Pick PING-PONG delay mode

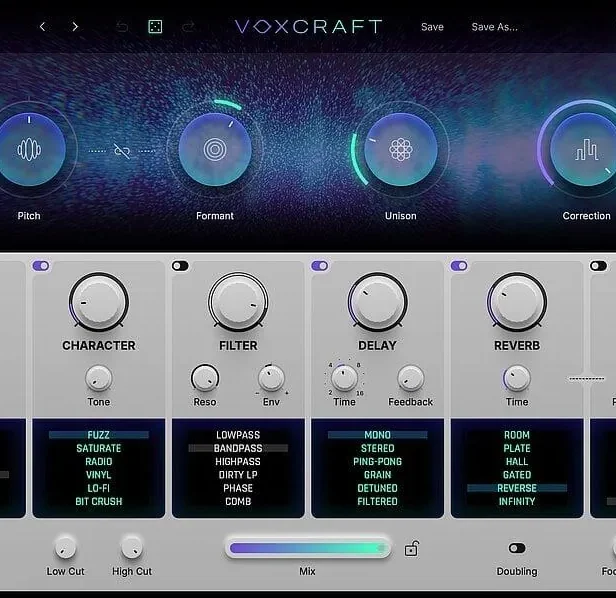click(378, 462)
